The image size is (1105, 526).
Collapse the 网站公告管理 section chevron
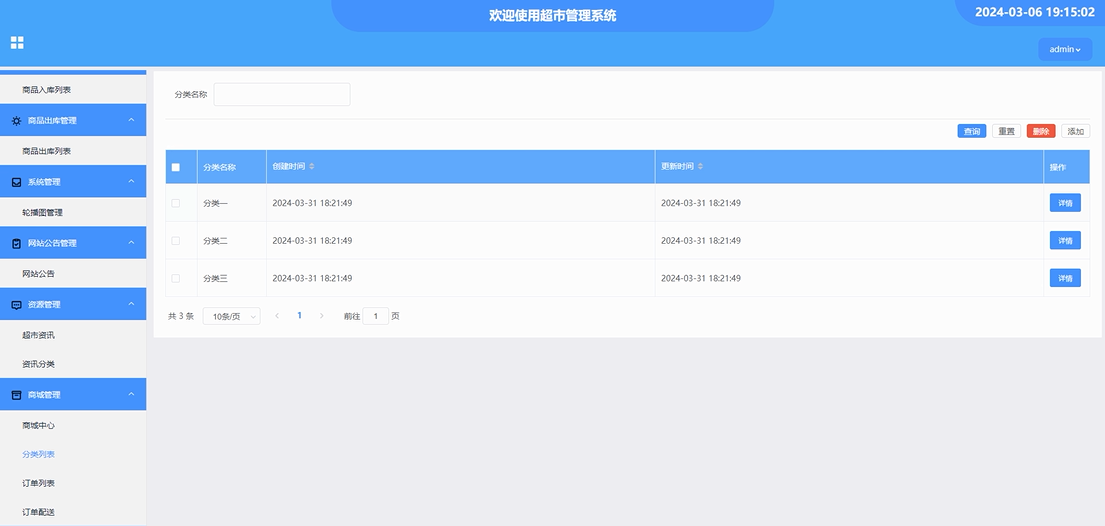[x=131, y=243]
